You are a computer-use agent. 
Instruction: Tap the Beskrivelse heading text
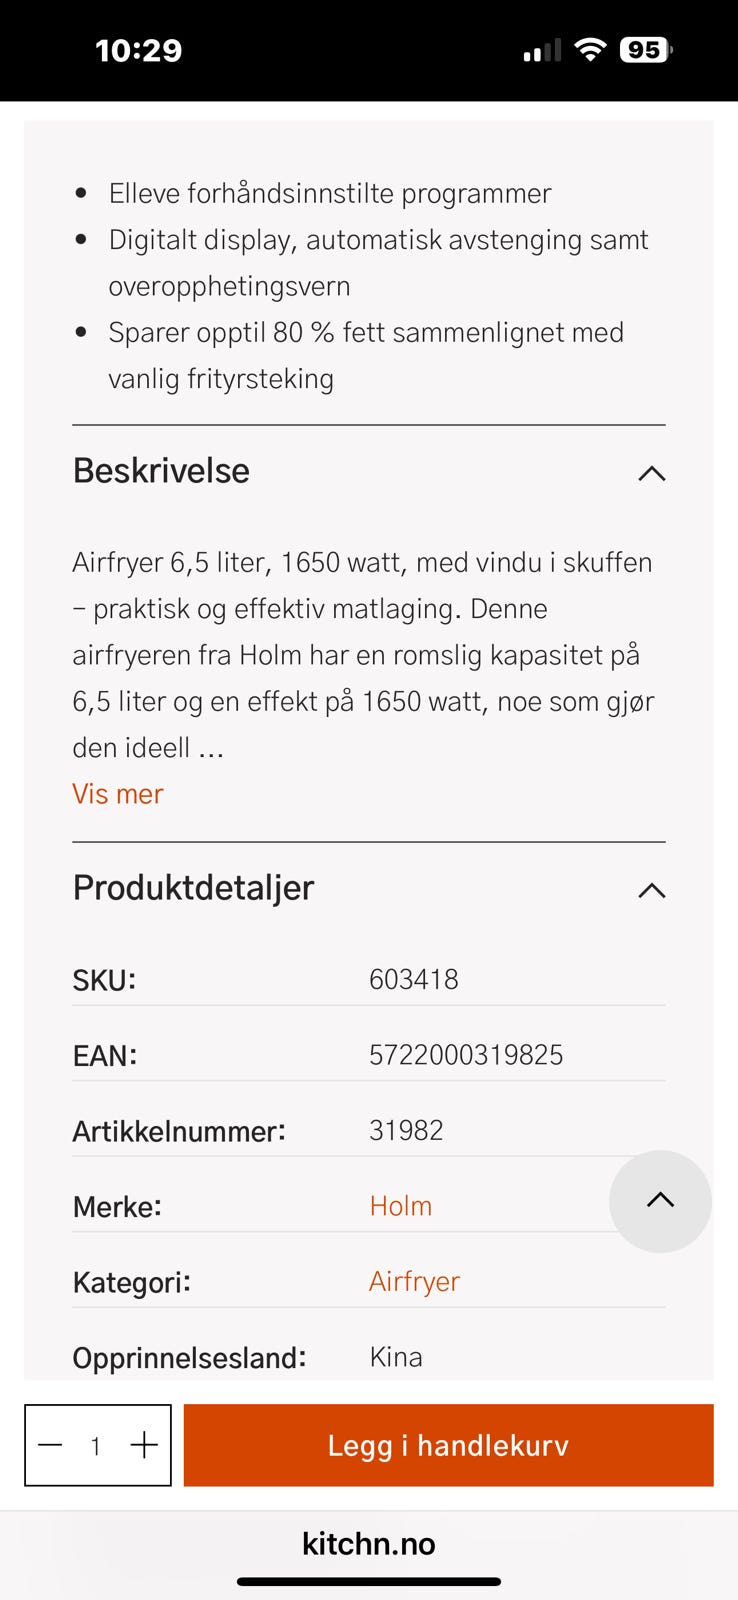(x=161, y=471)
